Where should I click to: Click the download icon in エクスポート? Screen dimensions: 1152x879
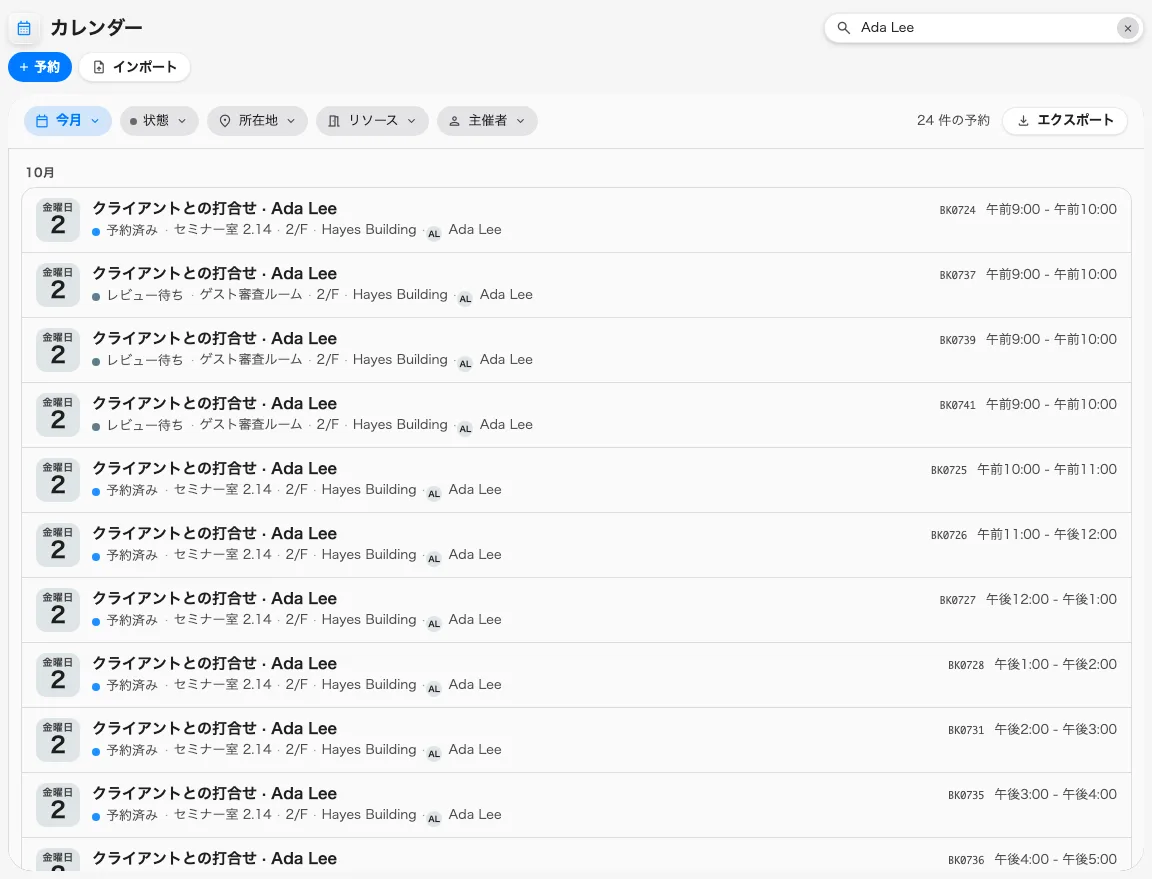pyautogui.click(x=1023, y=121)
